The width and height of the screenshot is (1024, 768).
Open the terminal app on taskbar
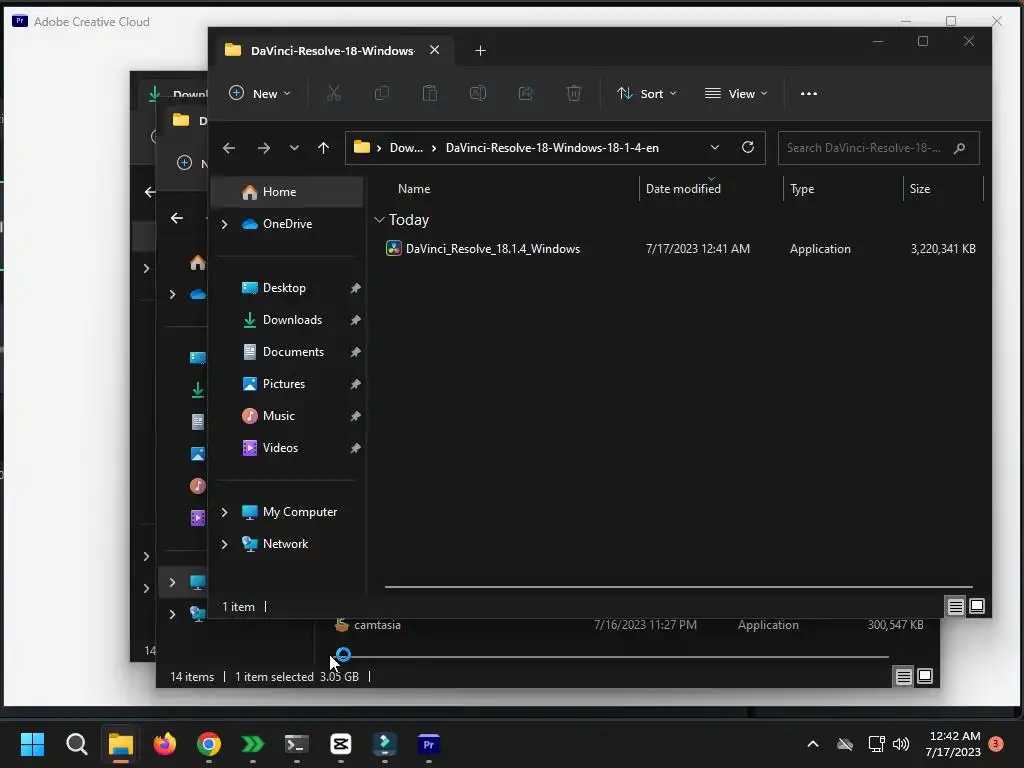point(296,744)
